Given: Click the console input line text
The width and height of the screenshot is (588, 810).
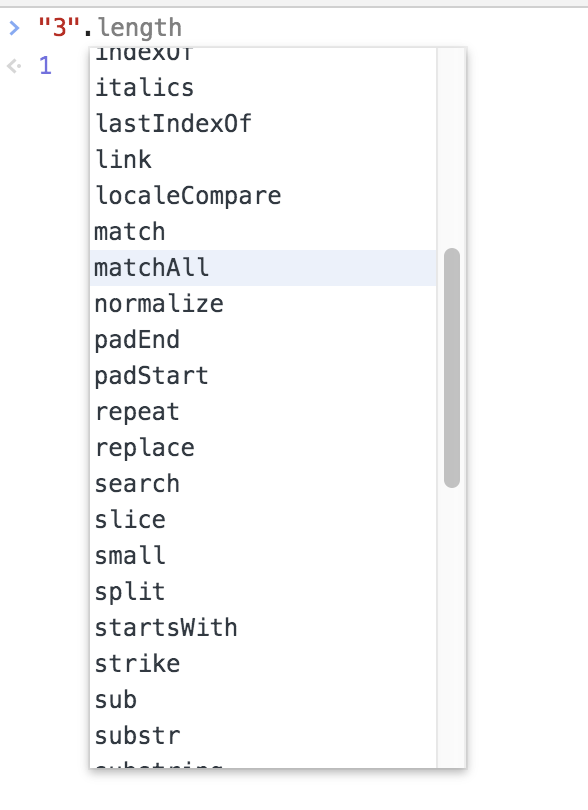Looking at the screenshot, I should coord(110,27).
